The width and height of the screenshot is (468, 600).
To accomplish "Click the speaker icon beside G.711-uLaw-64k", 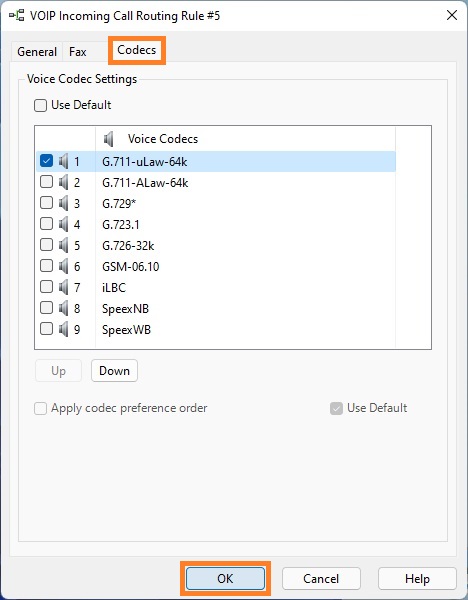I will 64,161.
